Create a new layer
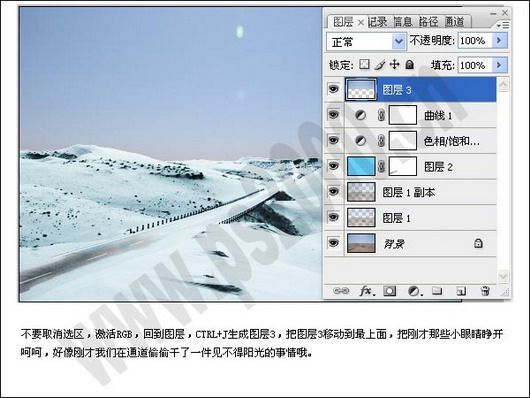The width and height of the screenshot is (530, 398). [x=461, y=291]
